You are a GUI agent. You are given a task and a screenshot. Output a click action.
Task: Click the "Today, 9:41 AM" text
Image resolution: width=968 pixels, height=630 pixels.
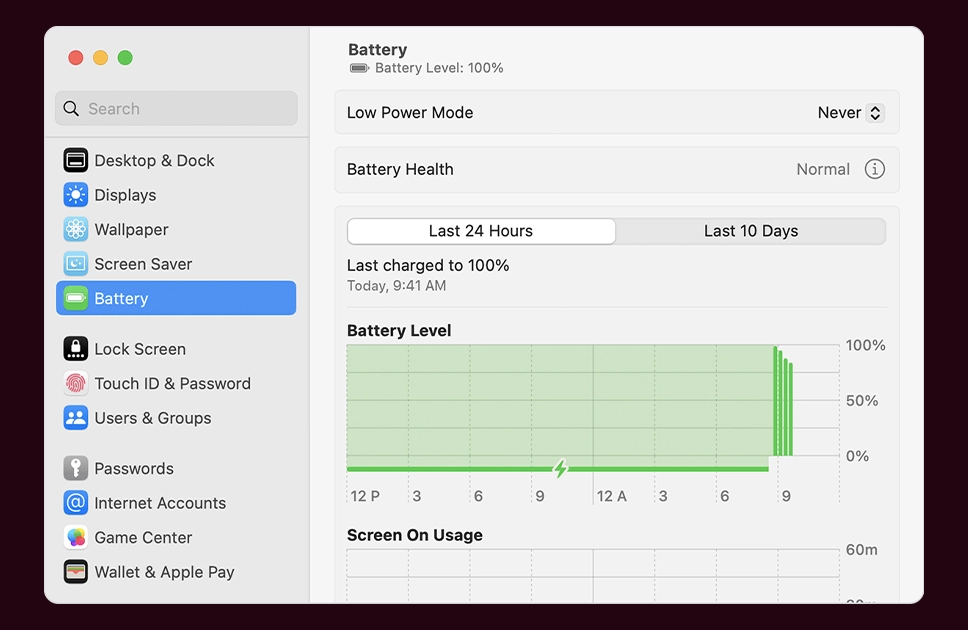(396, 286)
